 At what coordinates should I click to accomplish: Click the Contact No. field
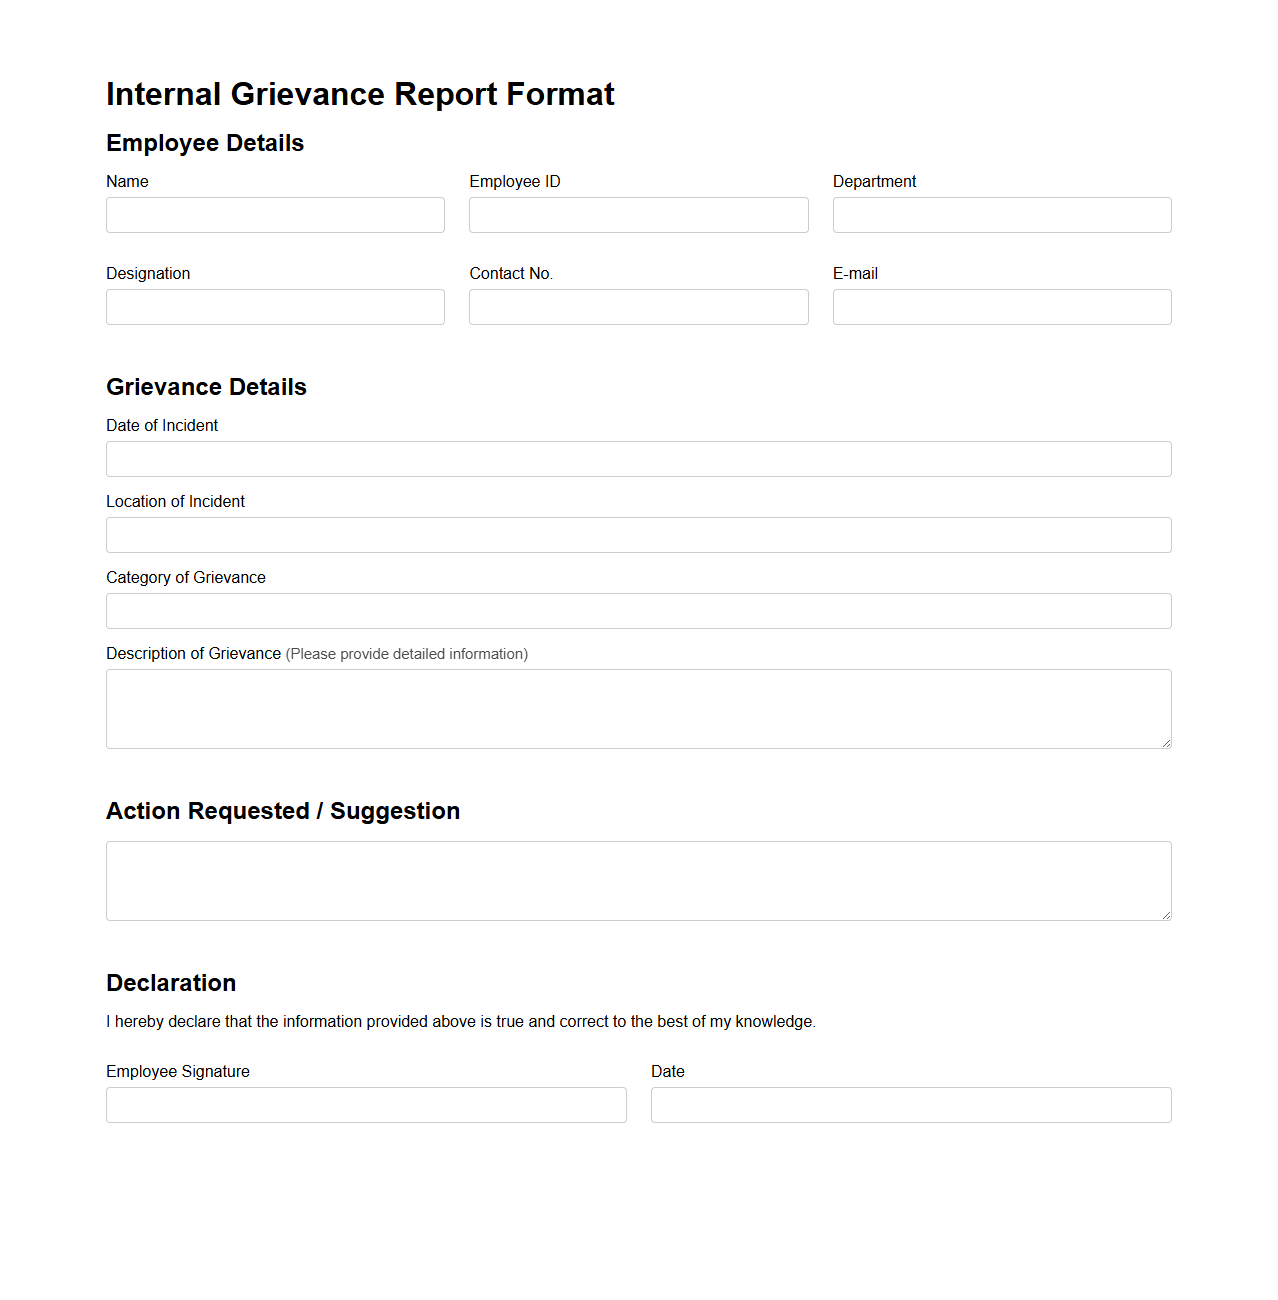click(638, 307)
